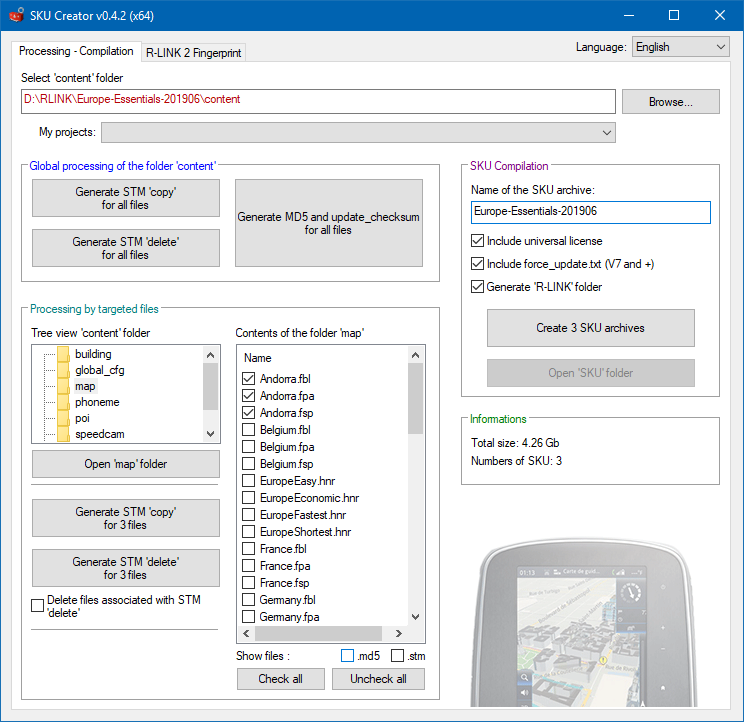This screenshot has height=722, width=744.
Task: Select the map folder in tree view
Action: pos(85,386)
